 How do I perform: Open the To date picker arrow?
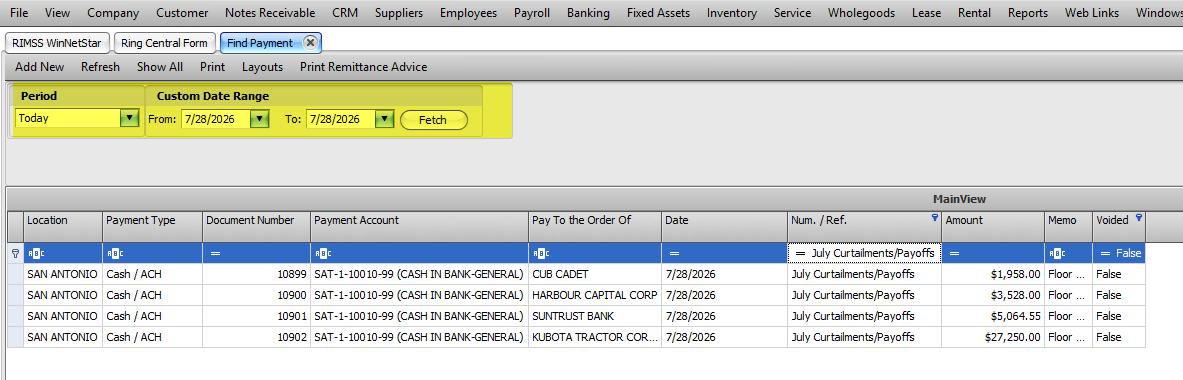click(x=385, y=119)
